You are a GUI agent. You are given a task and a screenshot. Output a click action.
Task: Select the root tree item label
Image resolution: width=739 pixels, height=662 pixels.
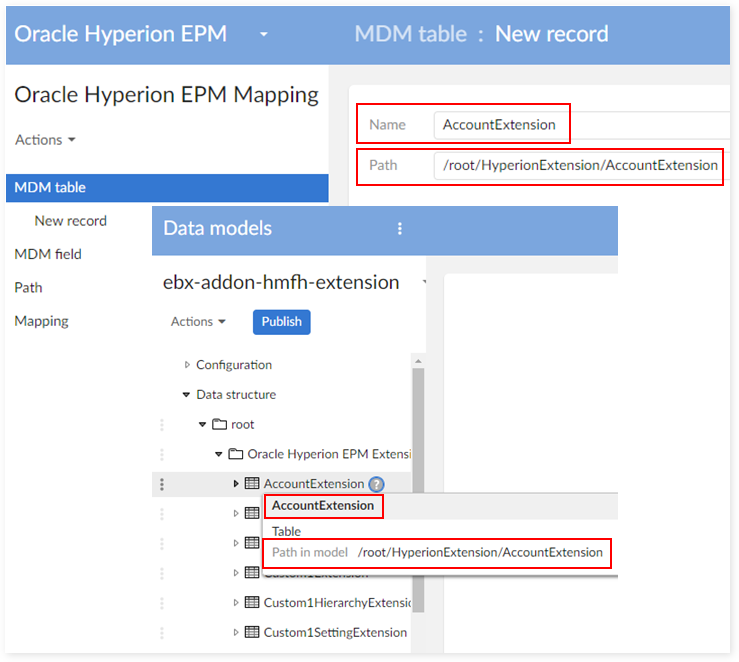[242, 425]
